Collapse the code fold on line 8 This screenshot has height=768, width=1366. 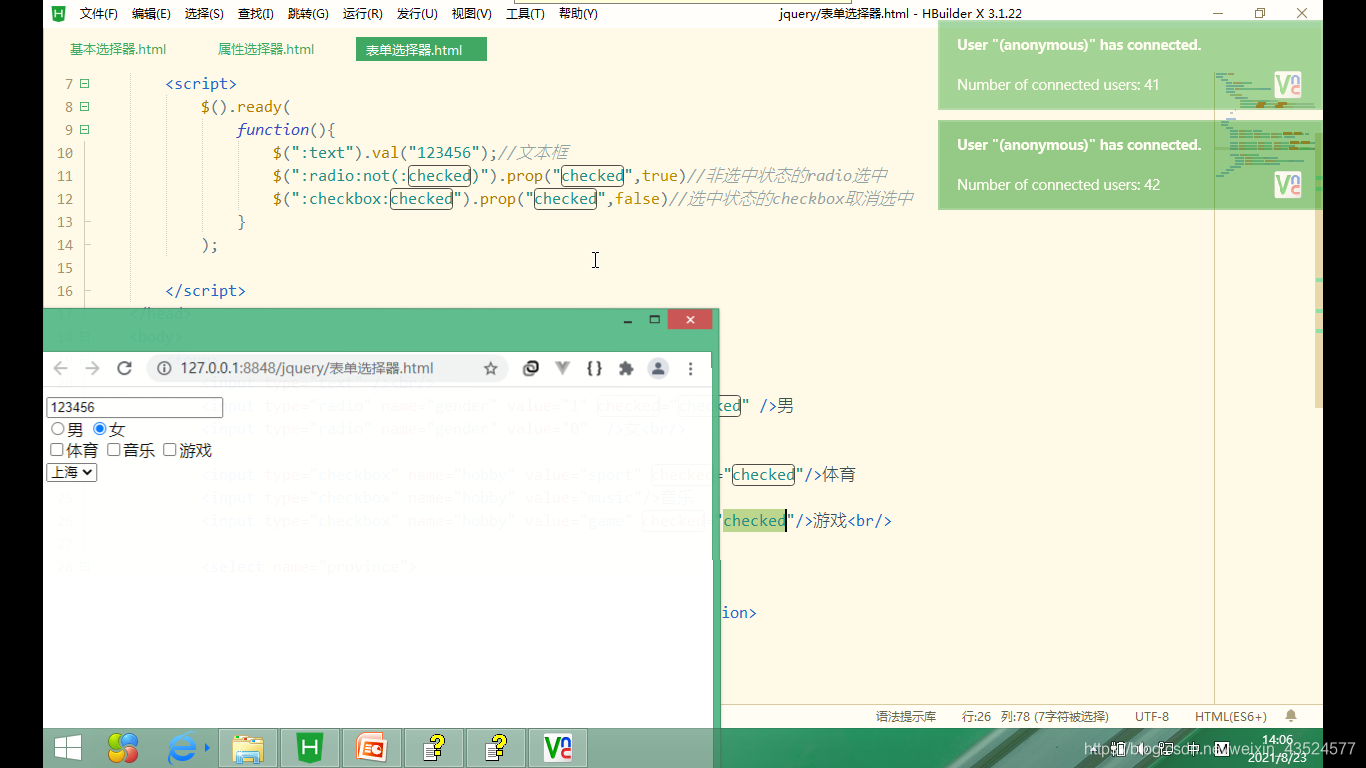pyautogui.click(x=85, y=107)
